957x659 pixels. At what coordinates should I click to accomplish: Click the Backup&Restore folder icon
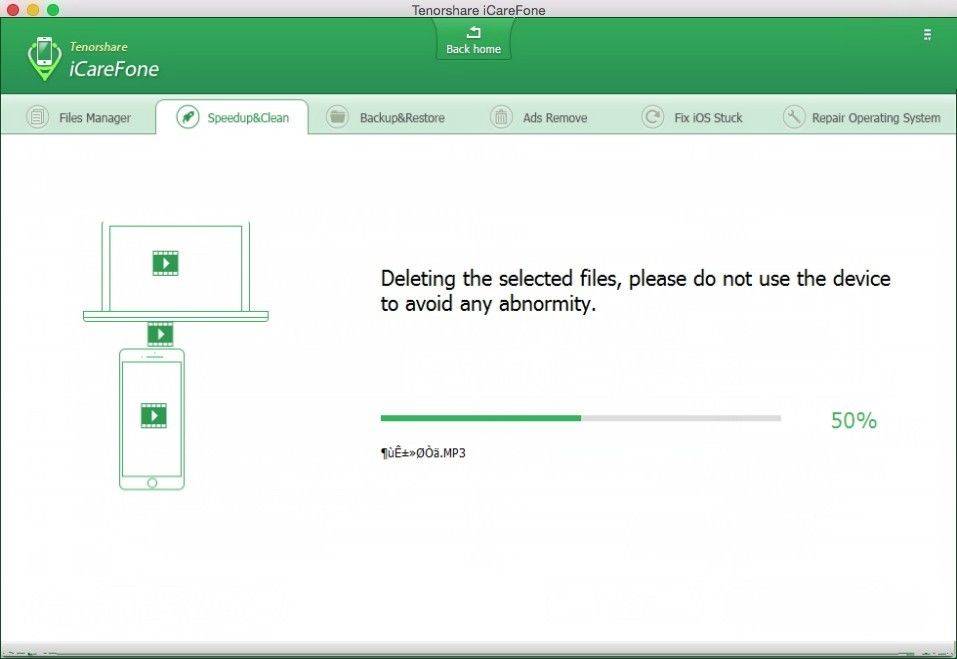click(x=337, y=117)
